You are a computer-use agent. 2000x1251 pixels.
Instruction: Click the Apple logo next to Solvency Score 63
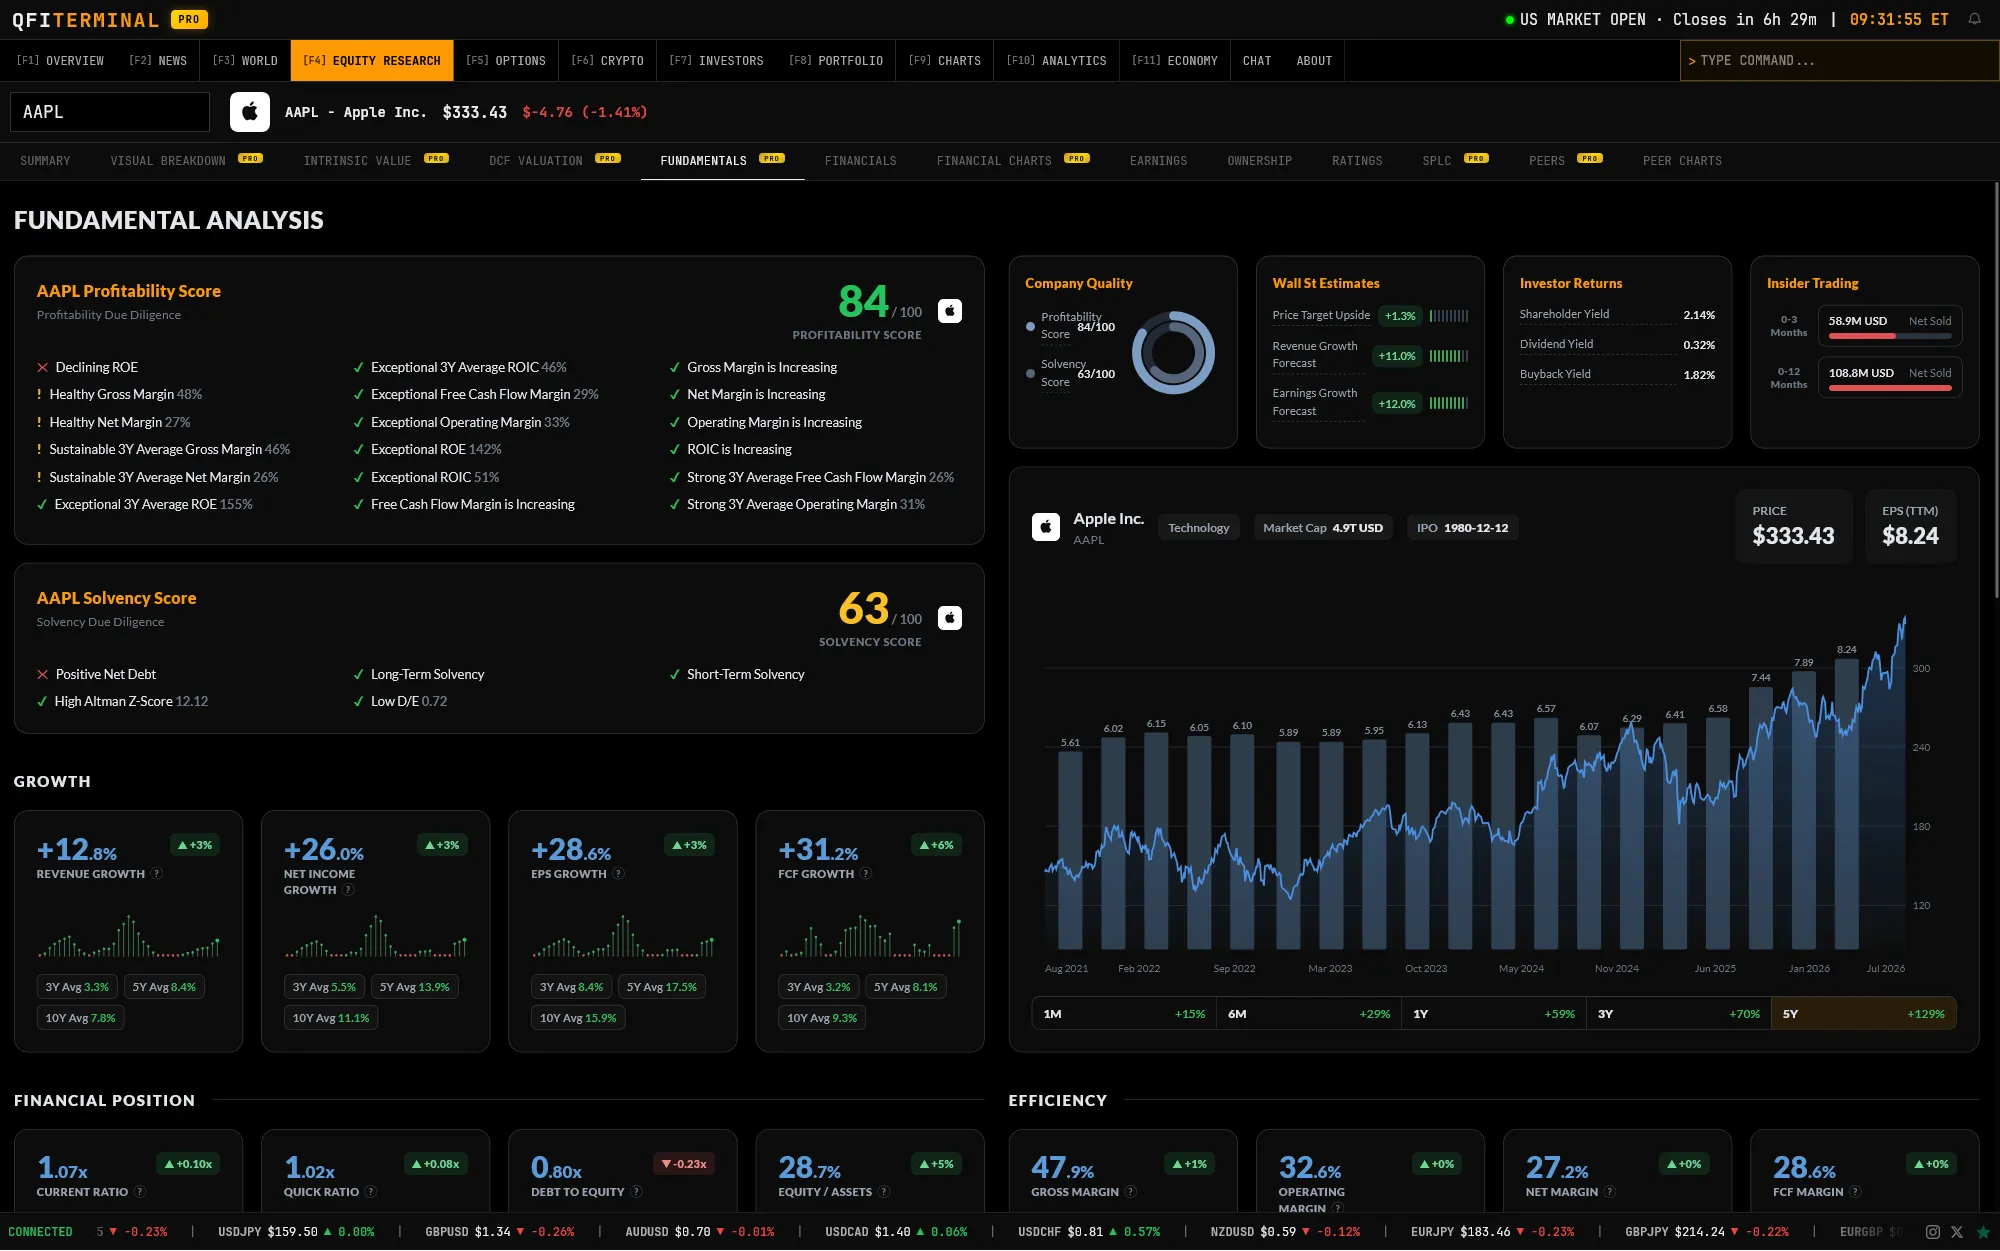[950, 618]
